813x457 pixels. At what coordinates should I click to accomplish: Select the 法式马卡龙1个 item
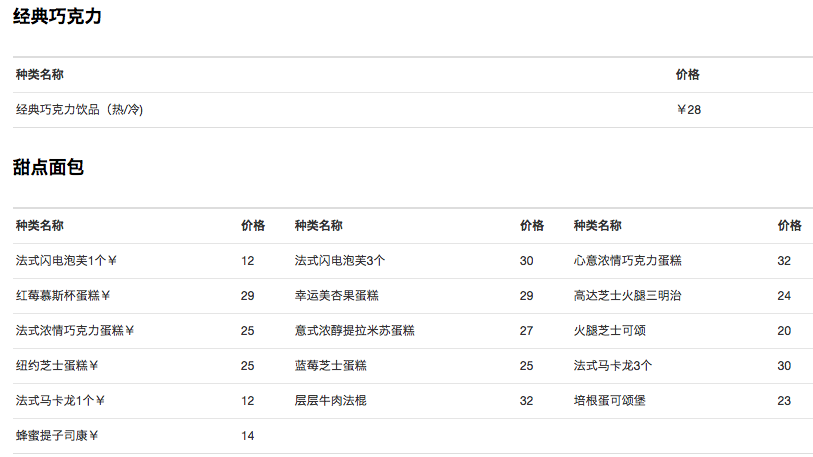coord(60,400)
